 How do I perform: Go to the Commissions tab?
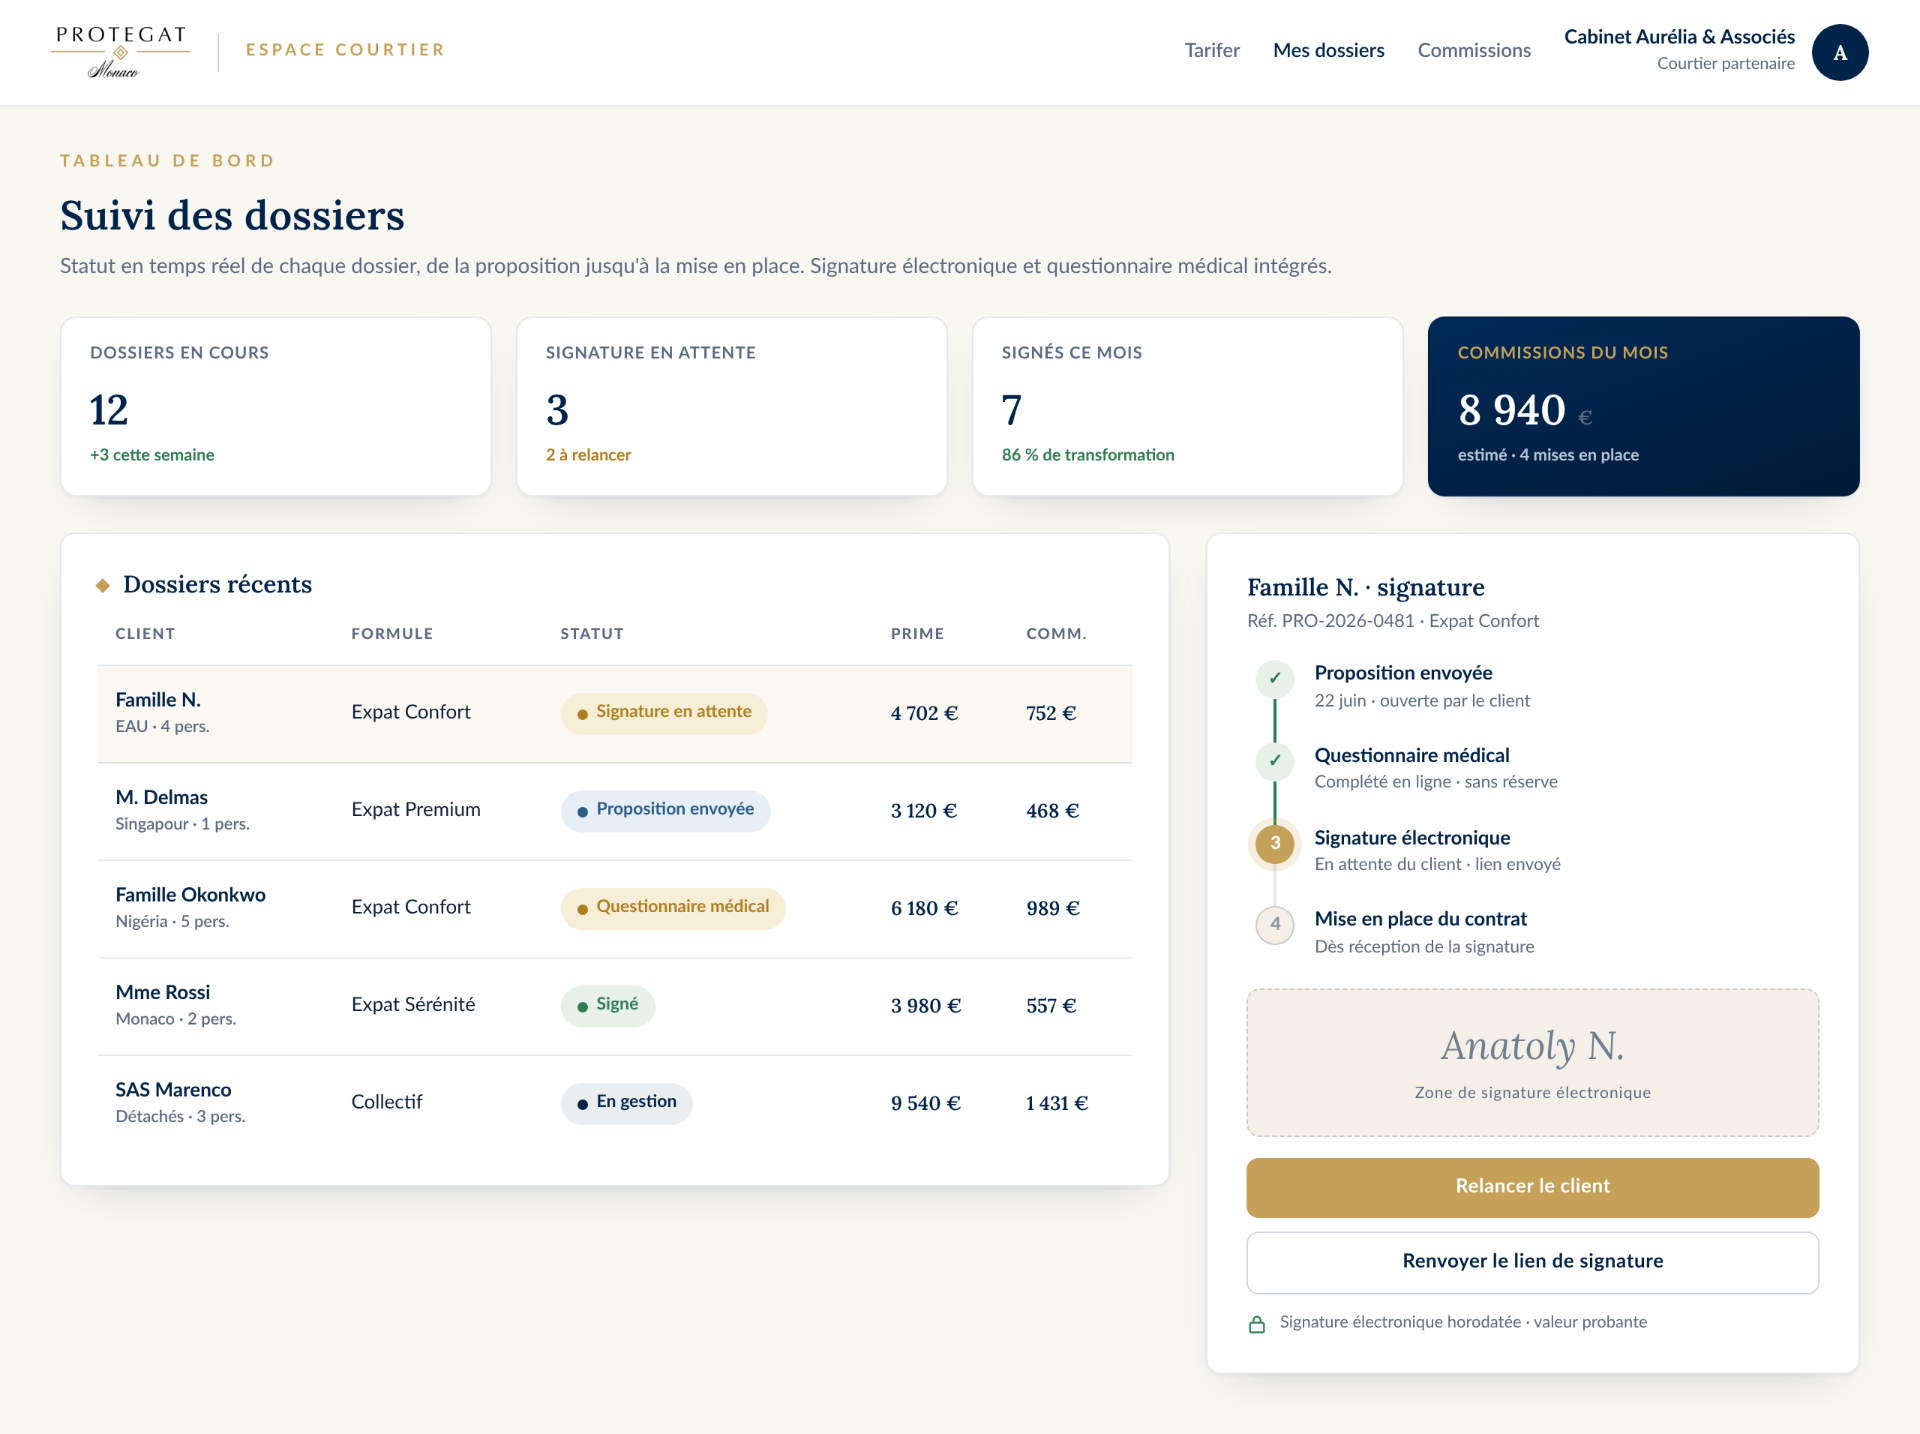coord(1473,50)
